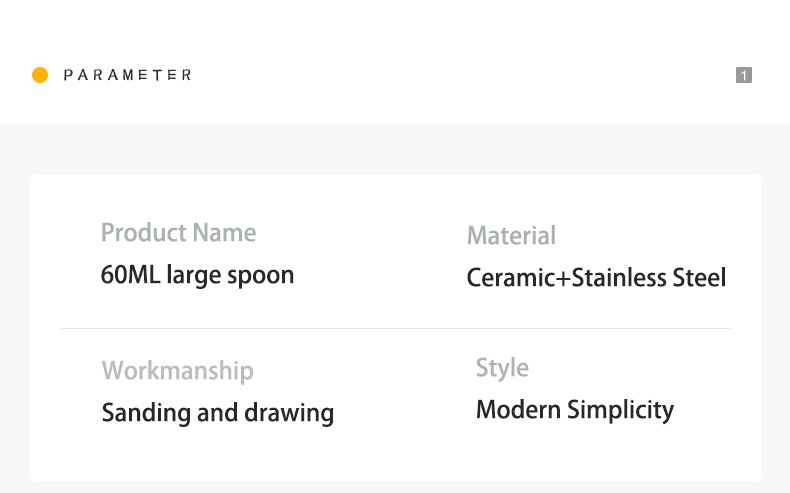Image resolution: width=790 pixels, height=493 pixels.
Task: Click the Style label
Action: [502, 368]
